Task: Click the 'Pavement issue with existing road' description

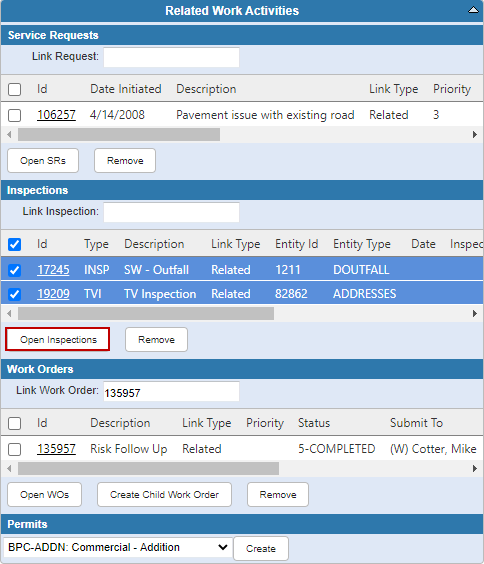Action: 265,115
